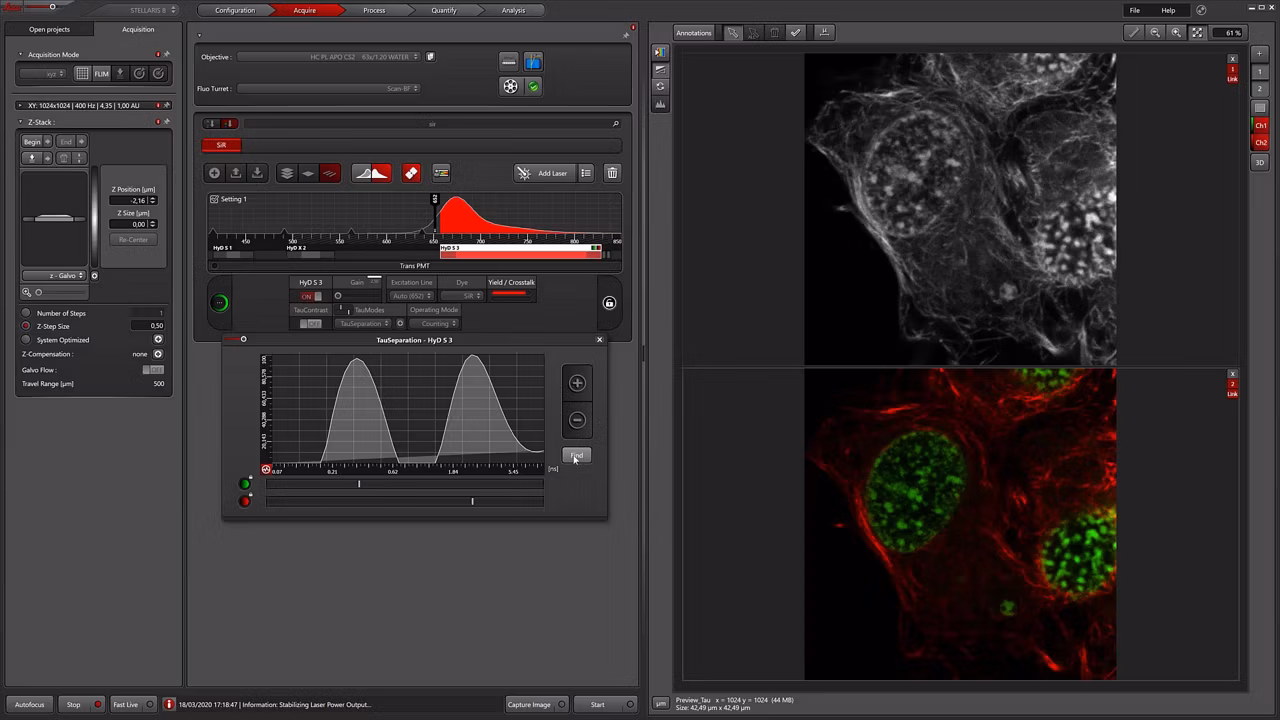Select the FLIM acquisition mode icon

coord(101,73)
